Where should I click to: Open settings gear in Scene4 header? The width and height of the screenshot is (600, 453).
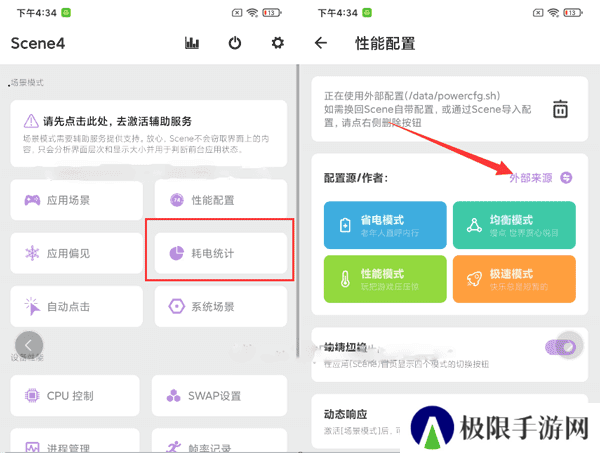click(278, 43)
